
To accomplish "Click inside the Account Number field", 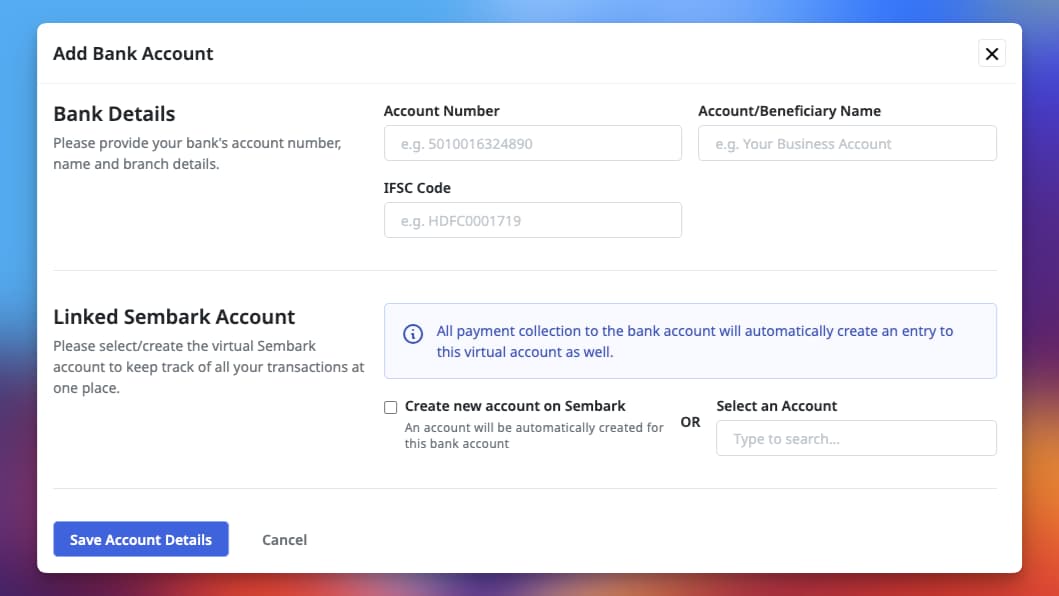I will tap(532, 143).
